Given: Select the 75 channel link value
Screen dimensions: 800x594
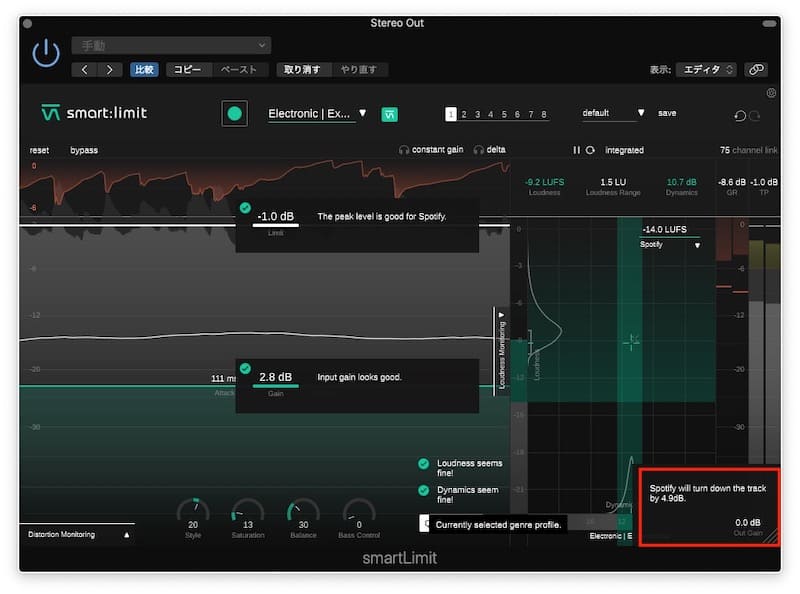Looking at the screenshot, I should click(x=724, y=150).
